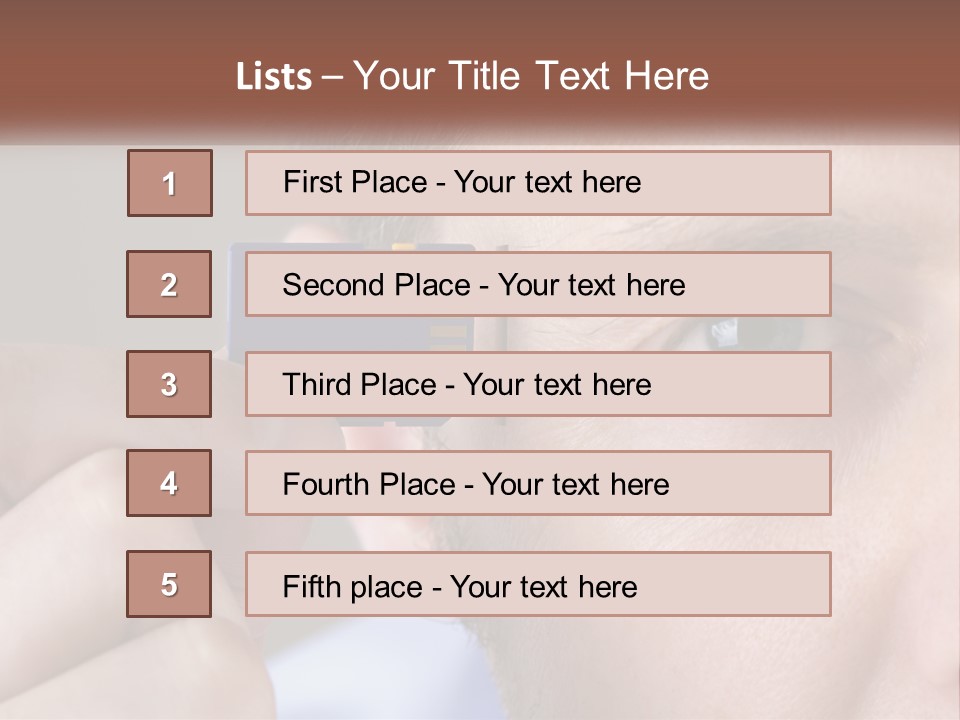The height and width of the screenshot is (720, 960).
Task: Select the number 4 box
Action: [169, 483]
